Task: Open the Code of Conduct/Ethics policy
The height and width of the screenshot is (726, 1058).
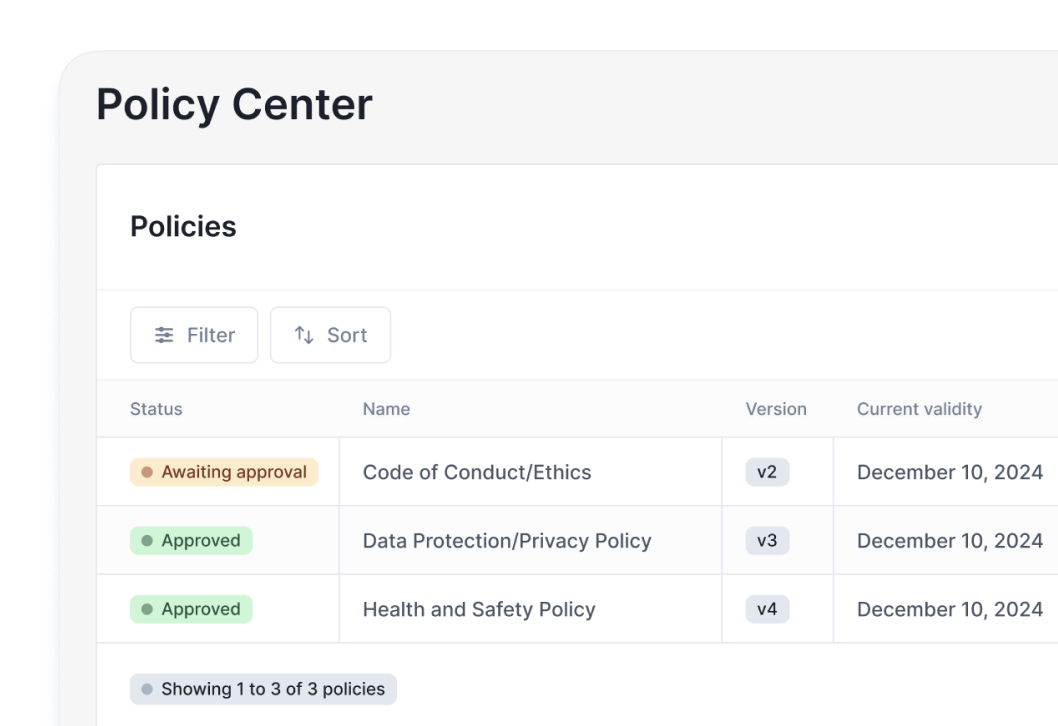Action: [x=477, y=472]
